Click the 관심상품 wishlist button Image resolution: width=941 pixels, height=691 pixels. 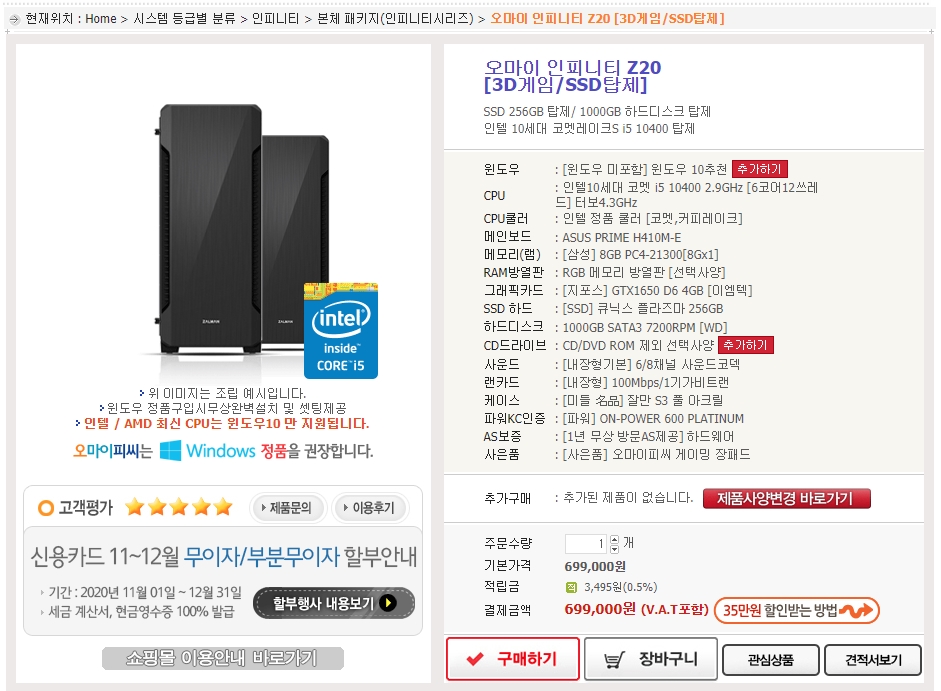coord(771,660)
